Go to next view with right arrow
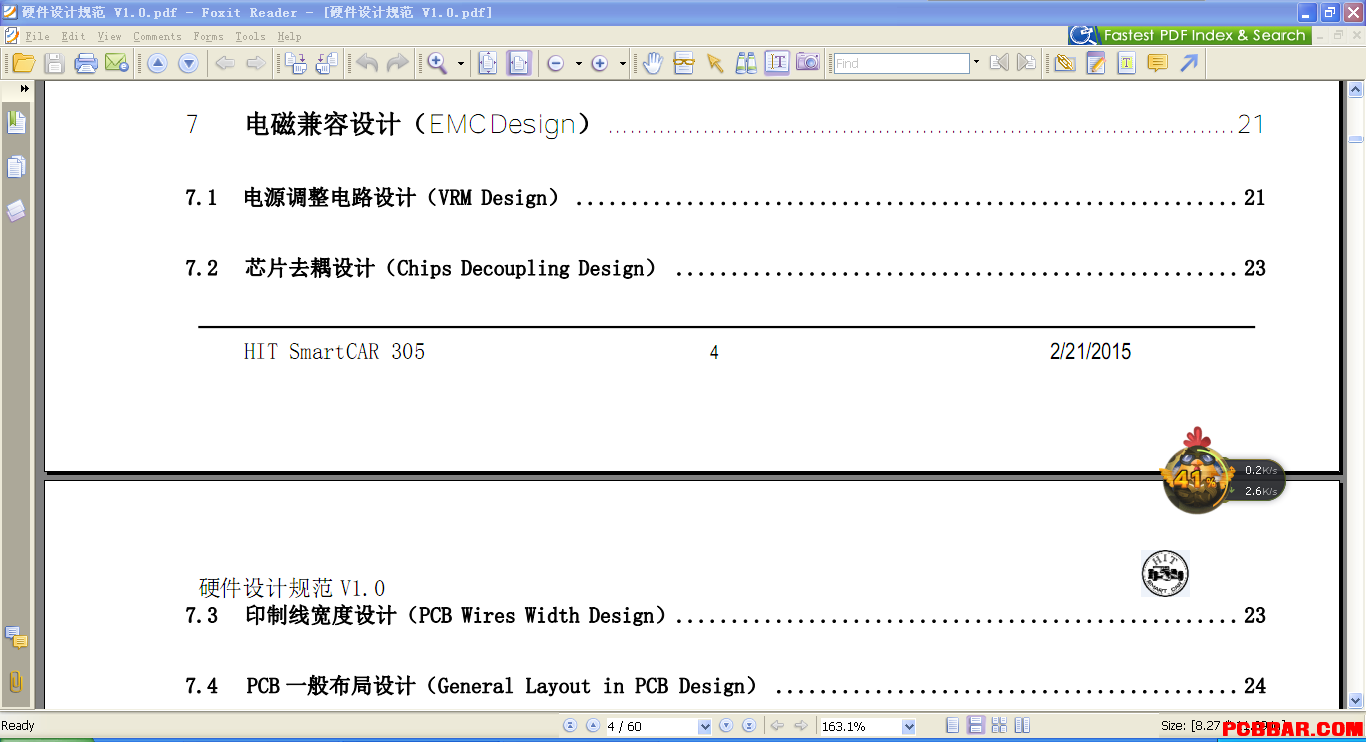This screenshot has width=1366, height=742. pos(256,63)
